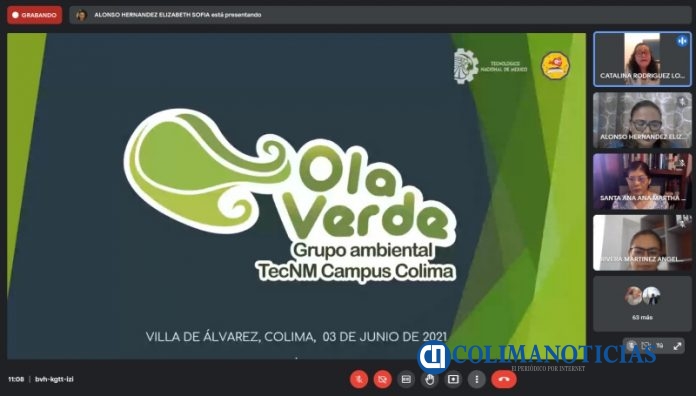Click the muted mic icon on Alonso Hernandez tile
This screenshot has width=696, height=396.
[x=683, y=102]
